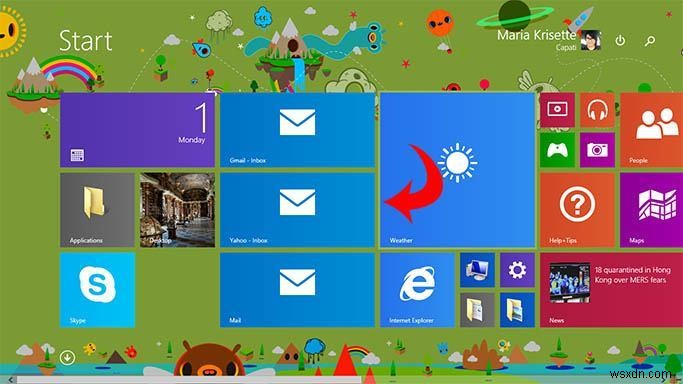Open the Music headphones tile
This screenshot has width=683, height=384.
pyautogui.click(x=597, y=110)
